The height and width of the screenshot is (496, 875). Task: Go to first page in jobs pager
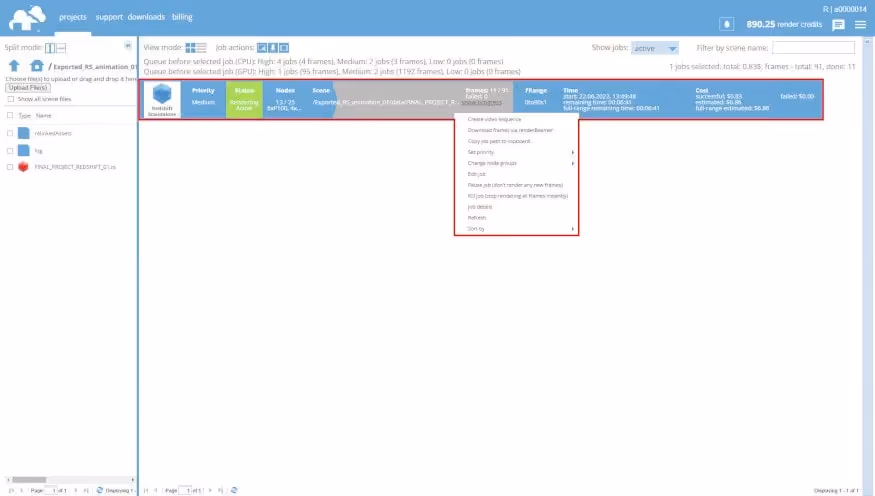coord(146,490)
